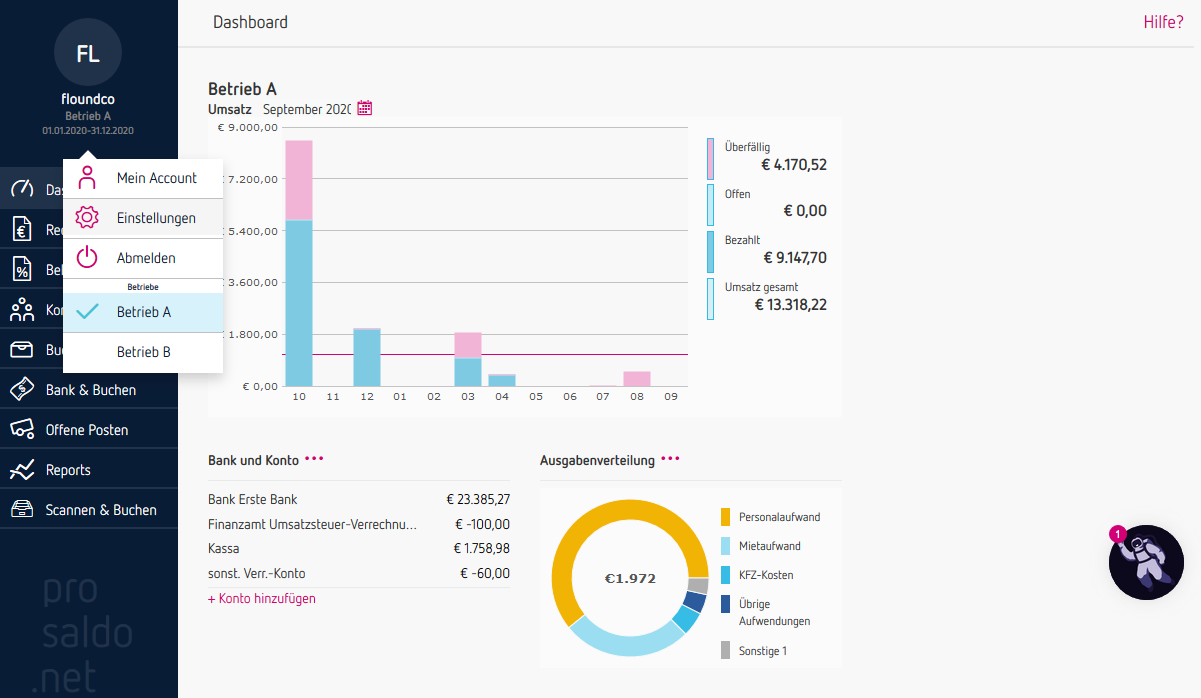This screenshot has height=698, width=1201.
Task: Click the Einstellungen gear icon
Action: click(x=88, y=218)
